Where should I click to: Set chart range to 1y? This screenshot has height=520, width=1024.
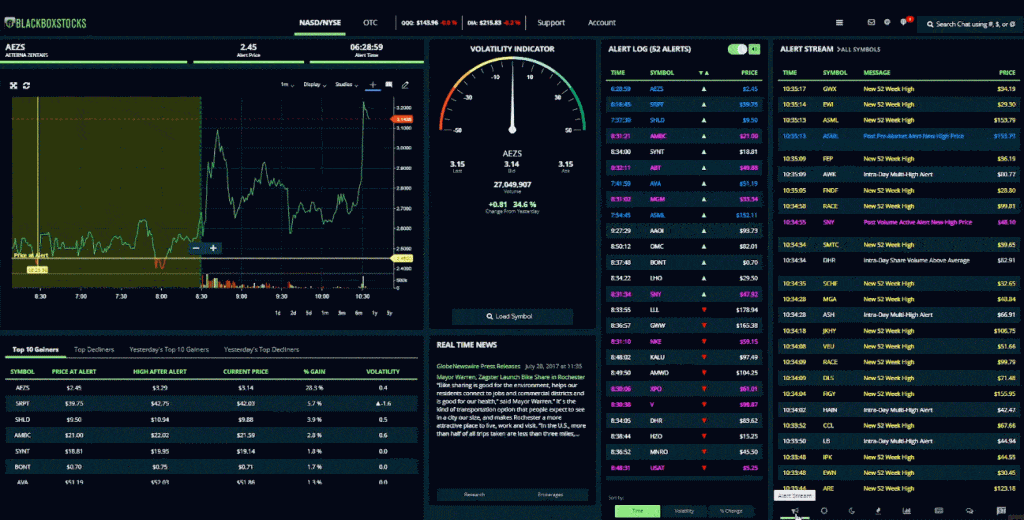(x=374, y=313)
